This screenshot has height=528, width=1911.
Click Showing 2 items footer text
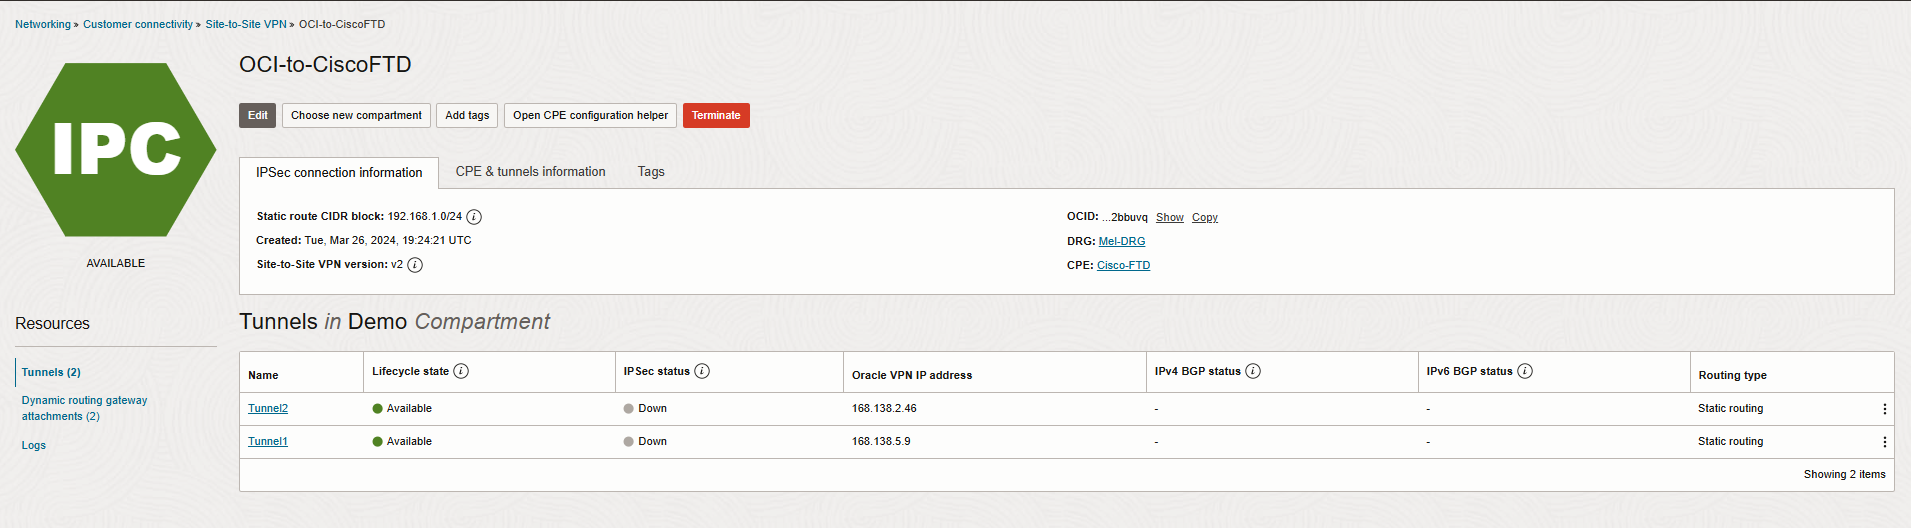coord(1844,475)
